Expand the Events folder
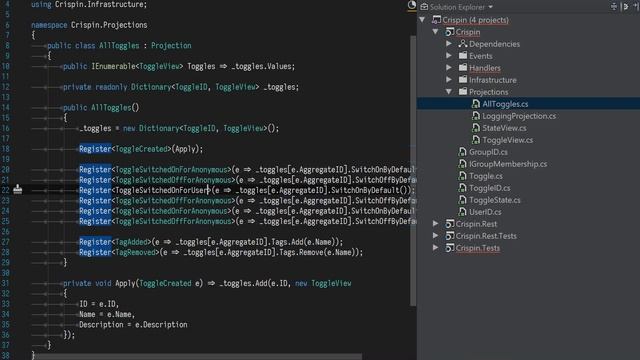640x360 pixels. click(449, 56)
